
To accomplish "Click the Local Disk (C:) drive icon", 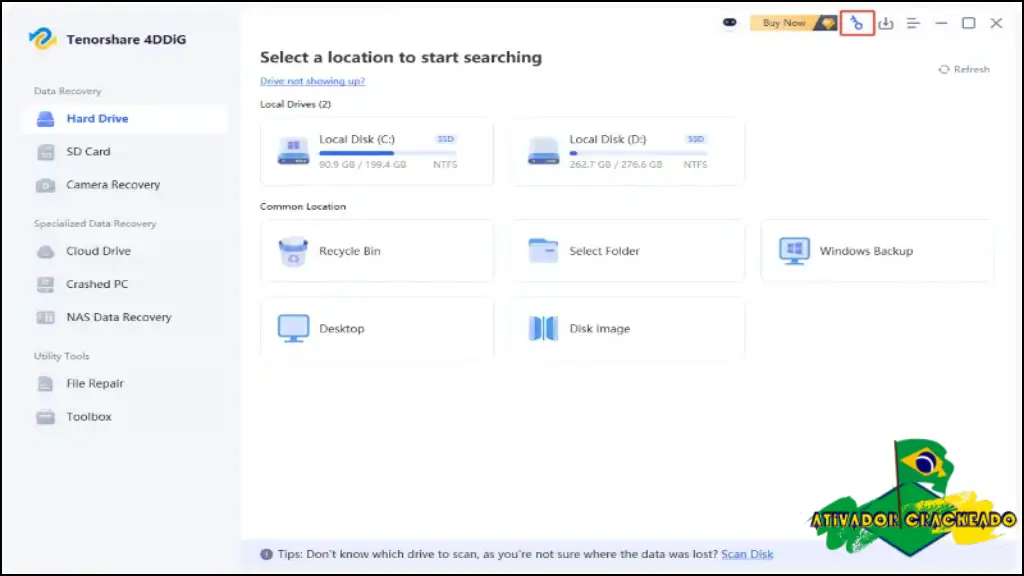I will (293, 152).
